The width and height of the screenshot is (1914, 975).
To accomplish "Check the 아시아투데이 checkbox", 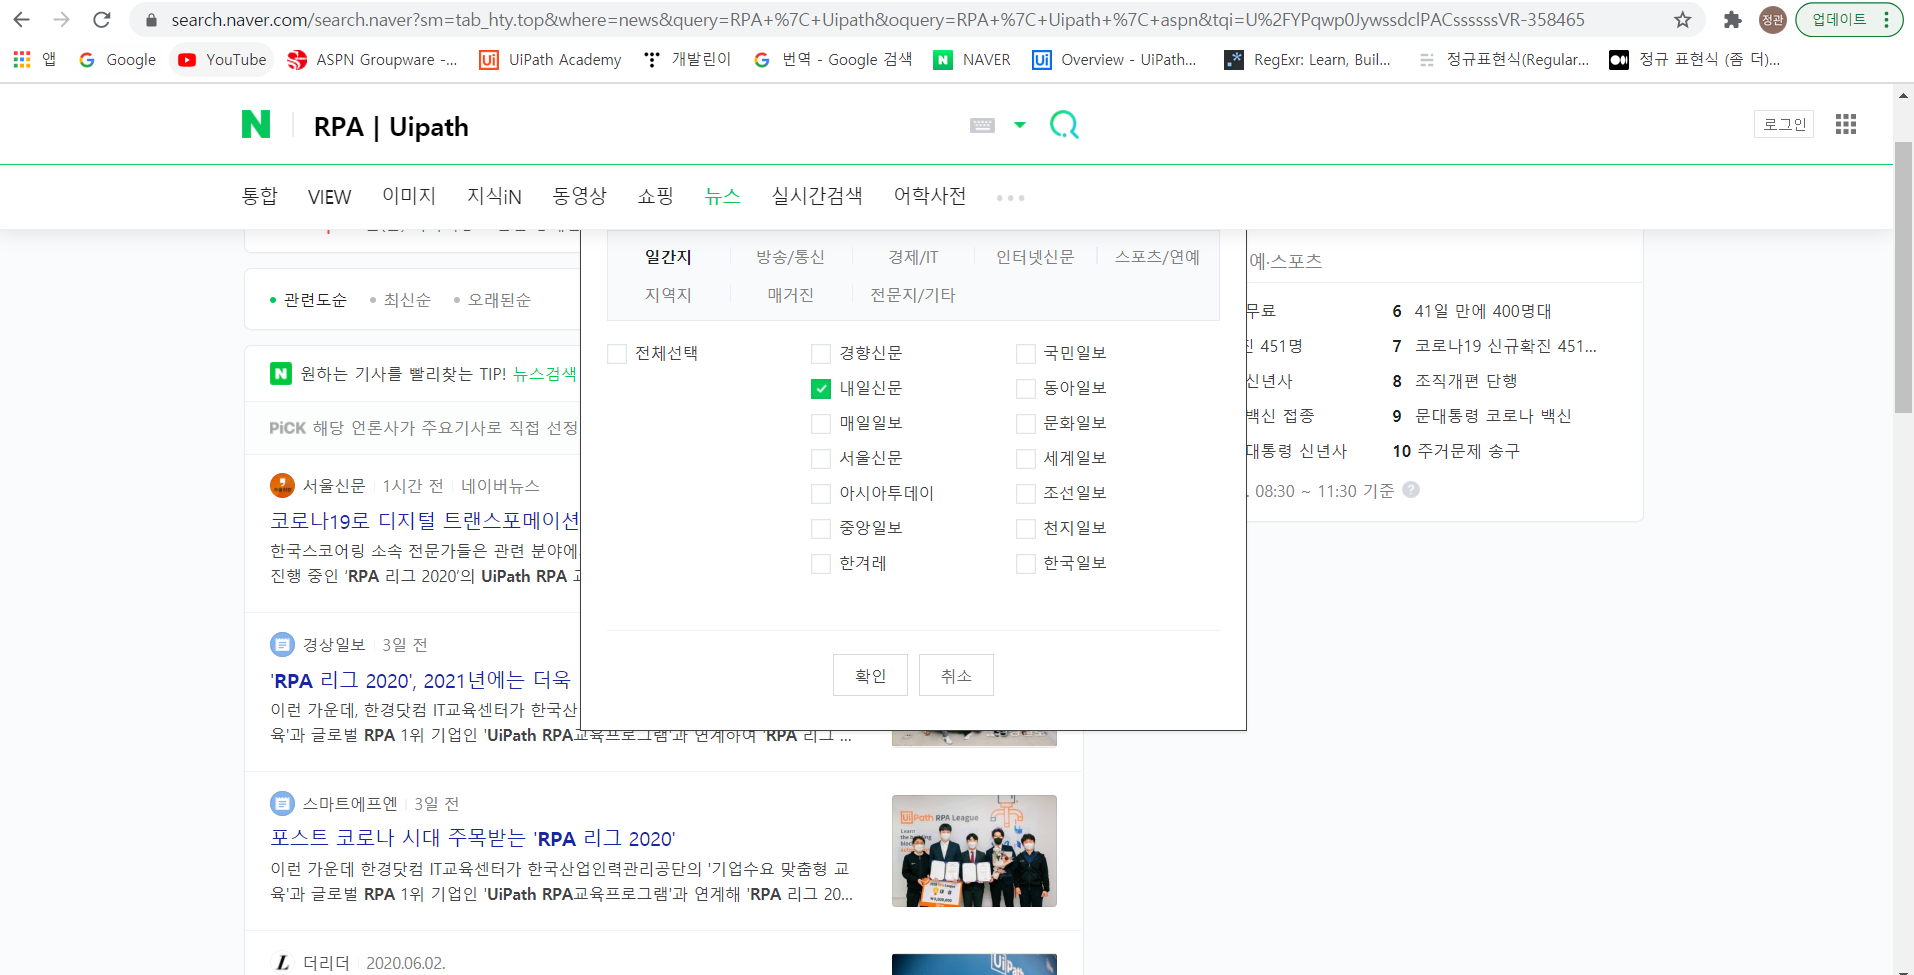I will click(x=821, y=493).
